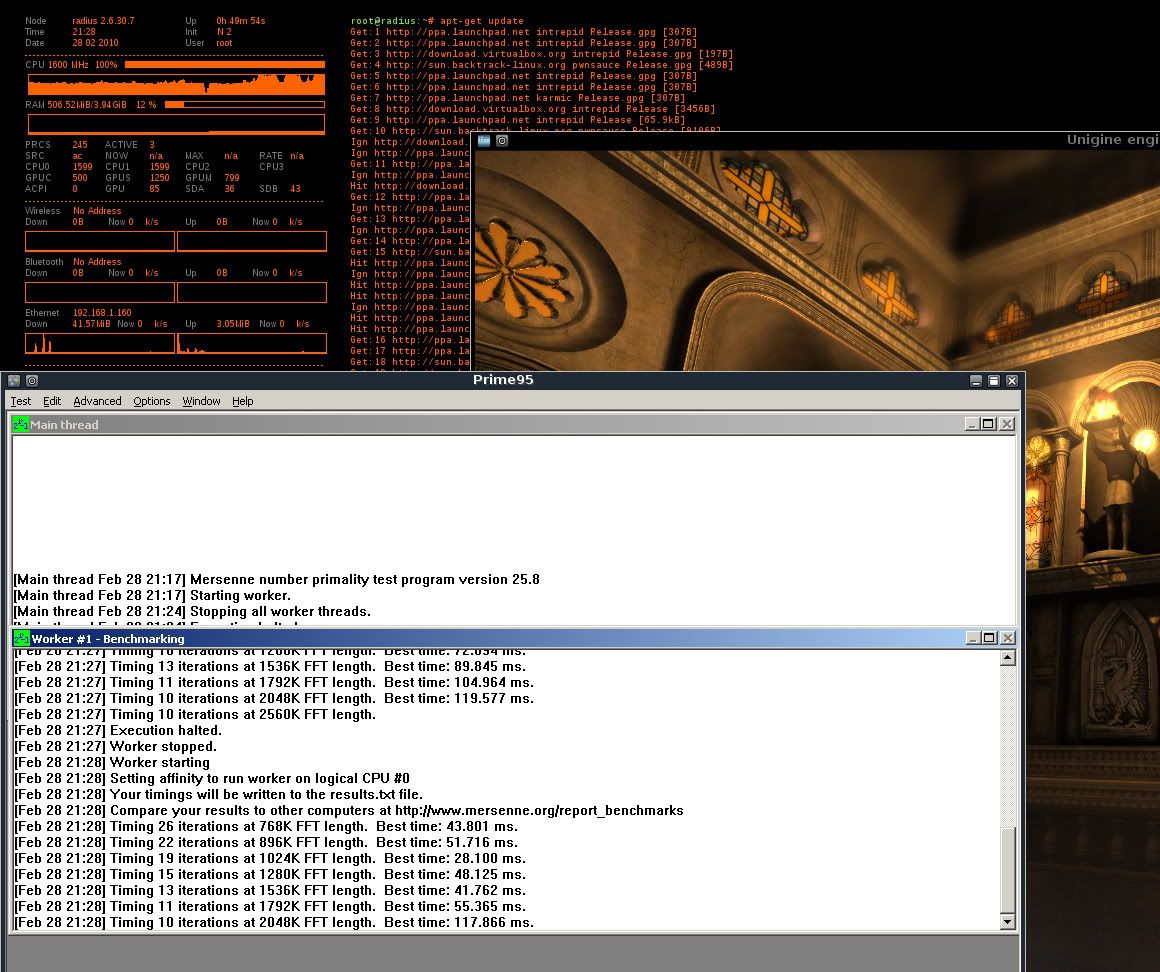
Task: Click the up arrow of Worker #1 scrollbar
Action: point(1008,658)
